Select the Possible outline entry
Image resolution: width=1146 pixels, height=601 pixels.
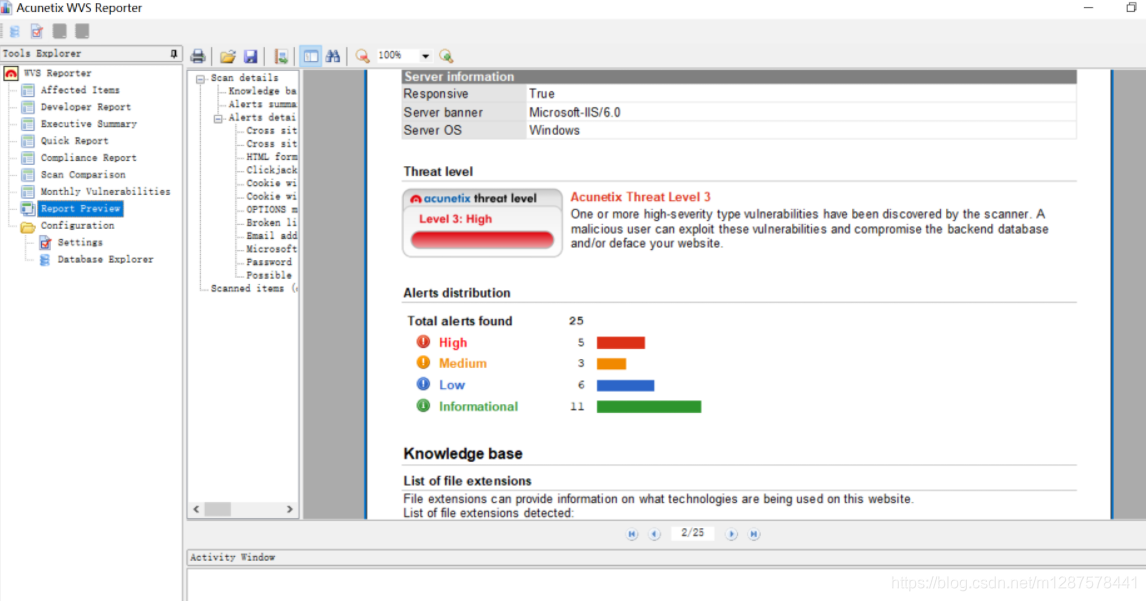pos(269,275)
